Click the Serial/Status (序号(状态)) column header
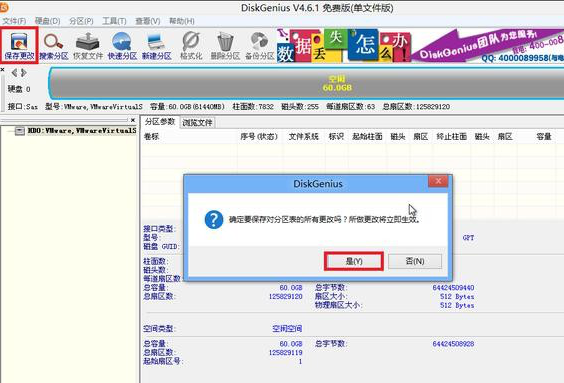 coord(259,137)
